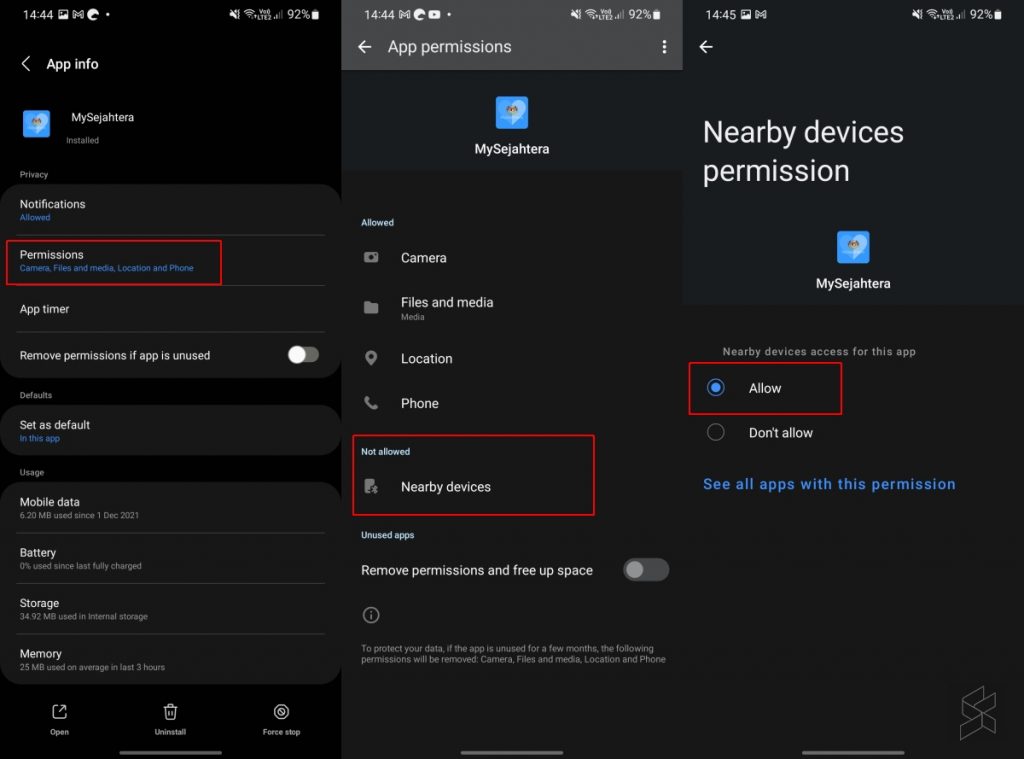The image size is (1024, 759).
Task: Open the Mobile data usage entry
Action: click(171, 508)
